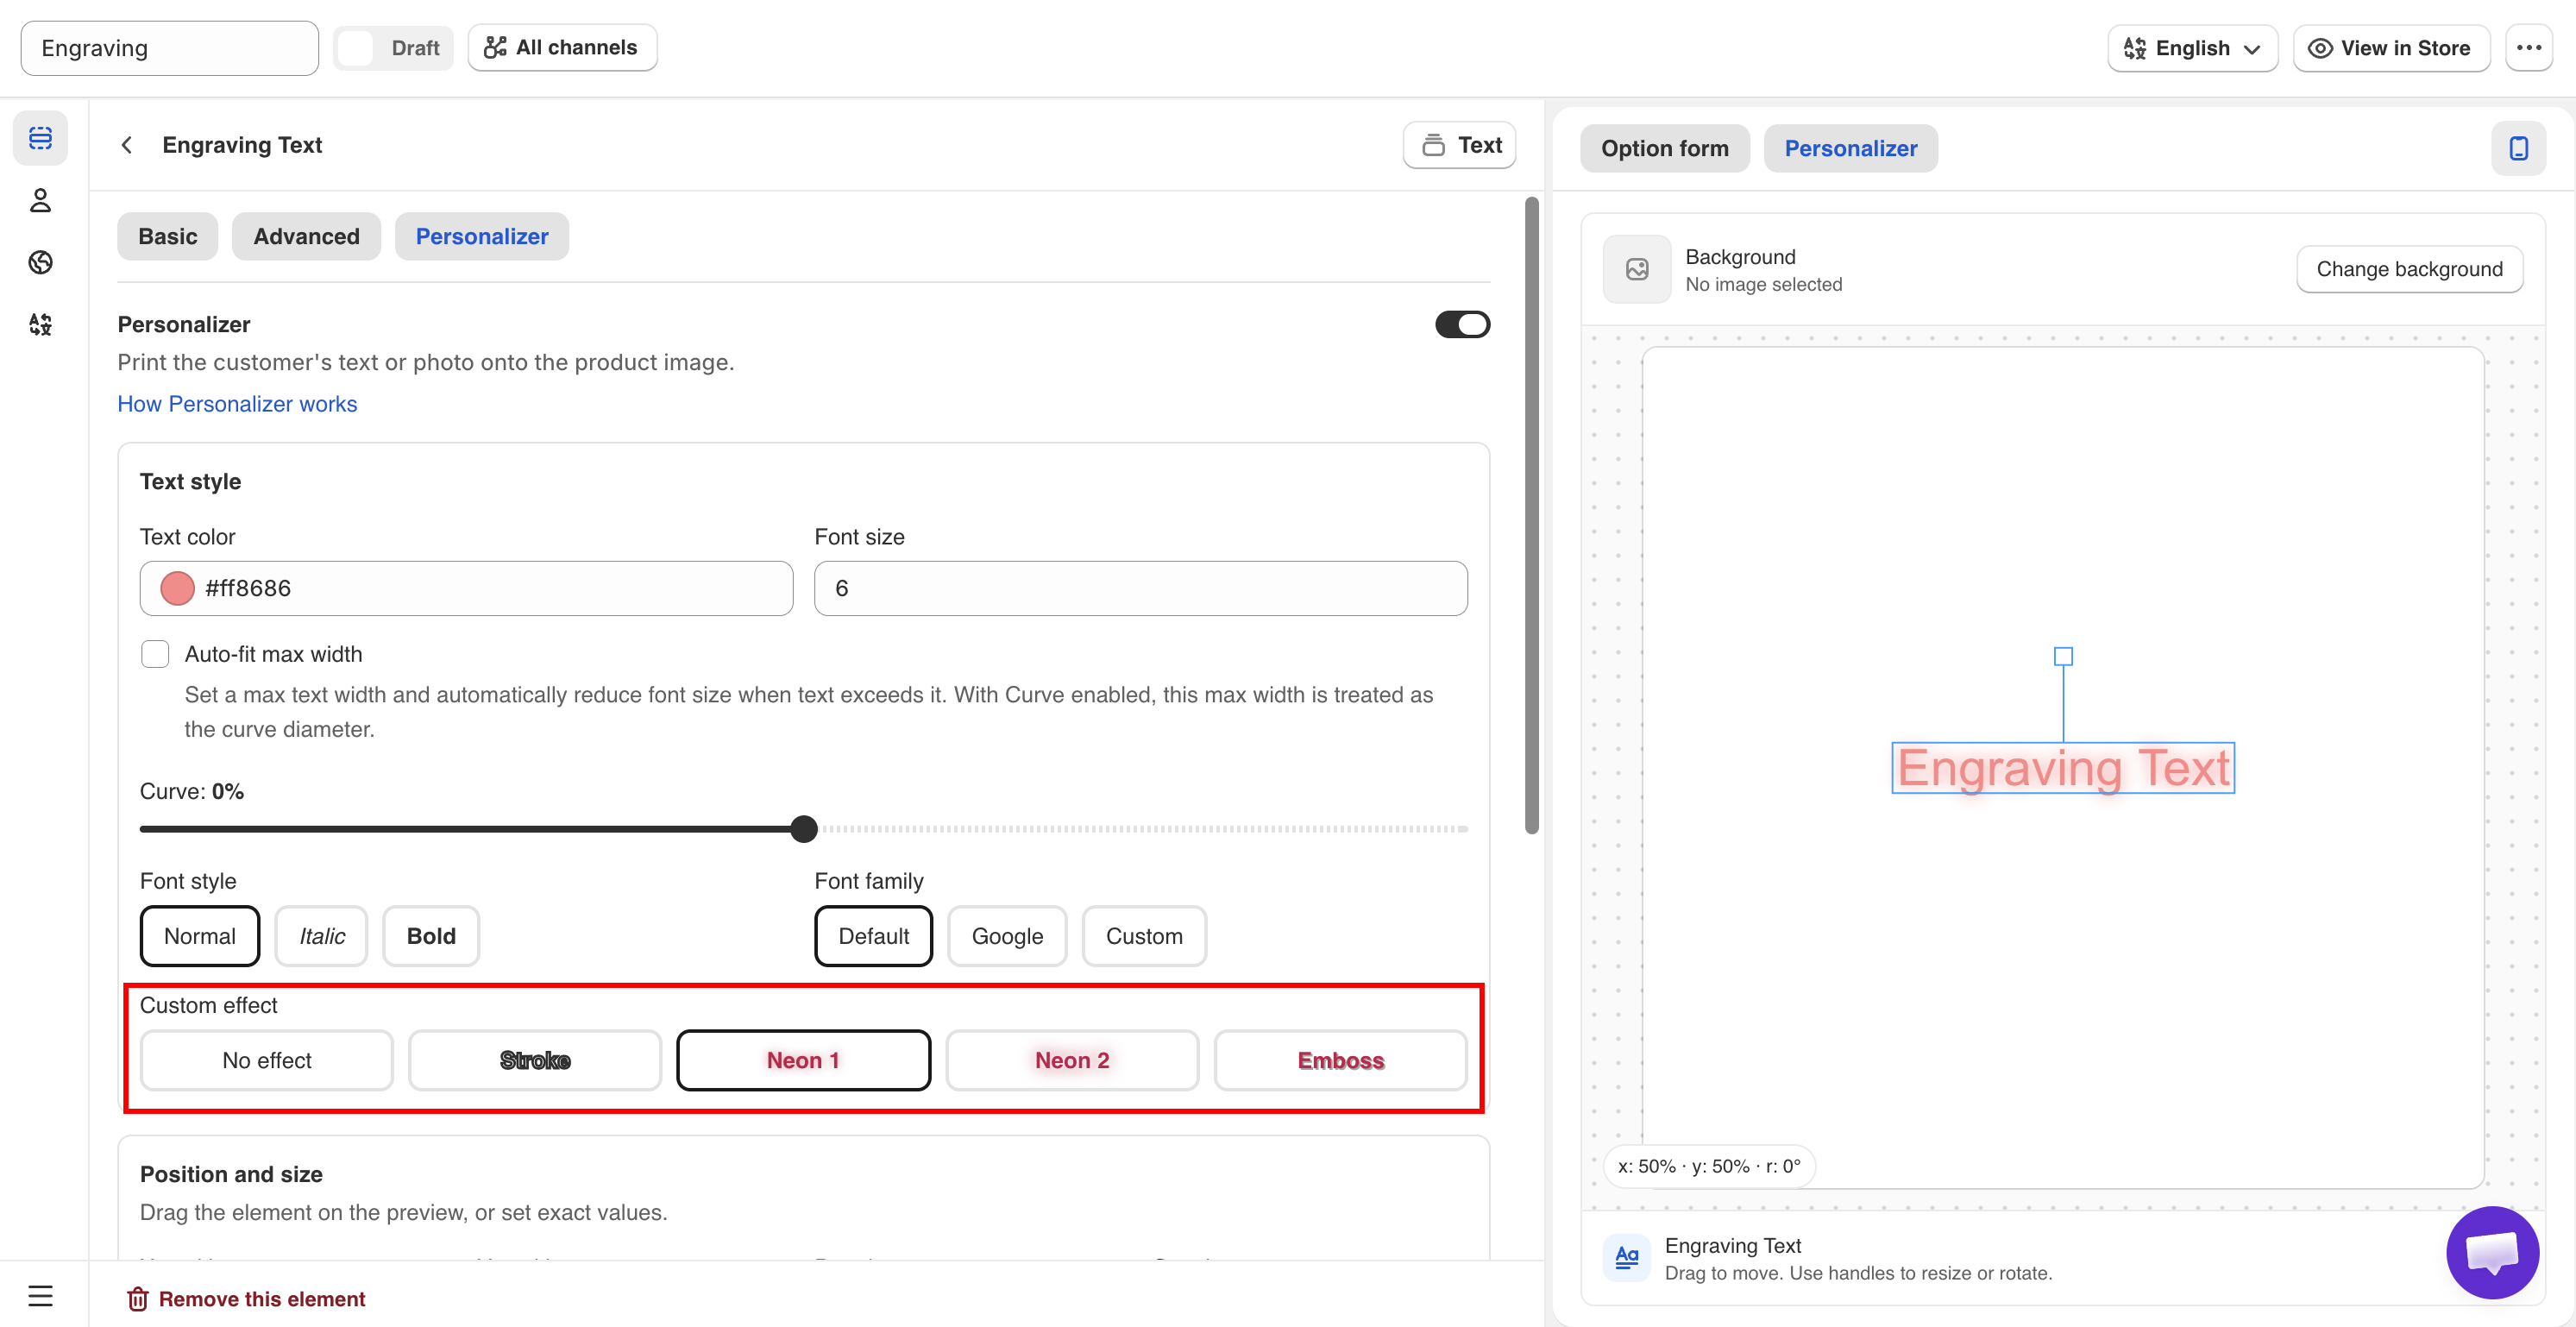2576x1327 pixels.
Task: Apply the Stroke custom effect
Action: pos(535,1060)
